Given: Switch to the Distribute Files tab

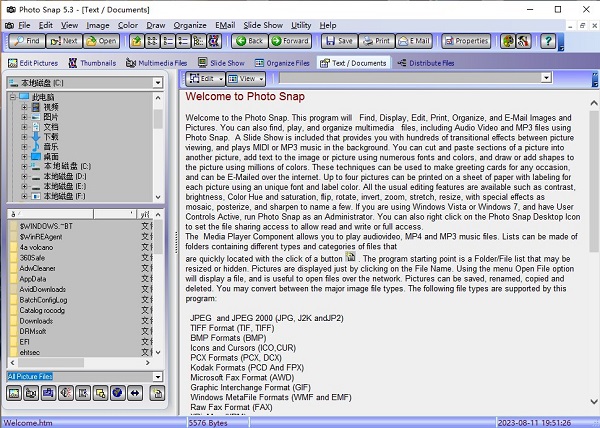Looking at the screenshot, I should (426, 63).
